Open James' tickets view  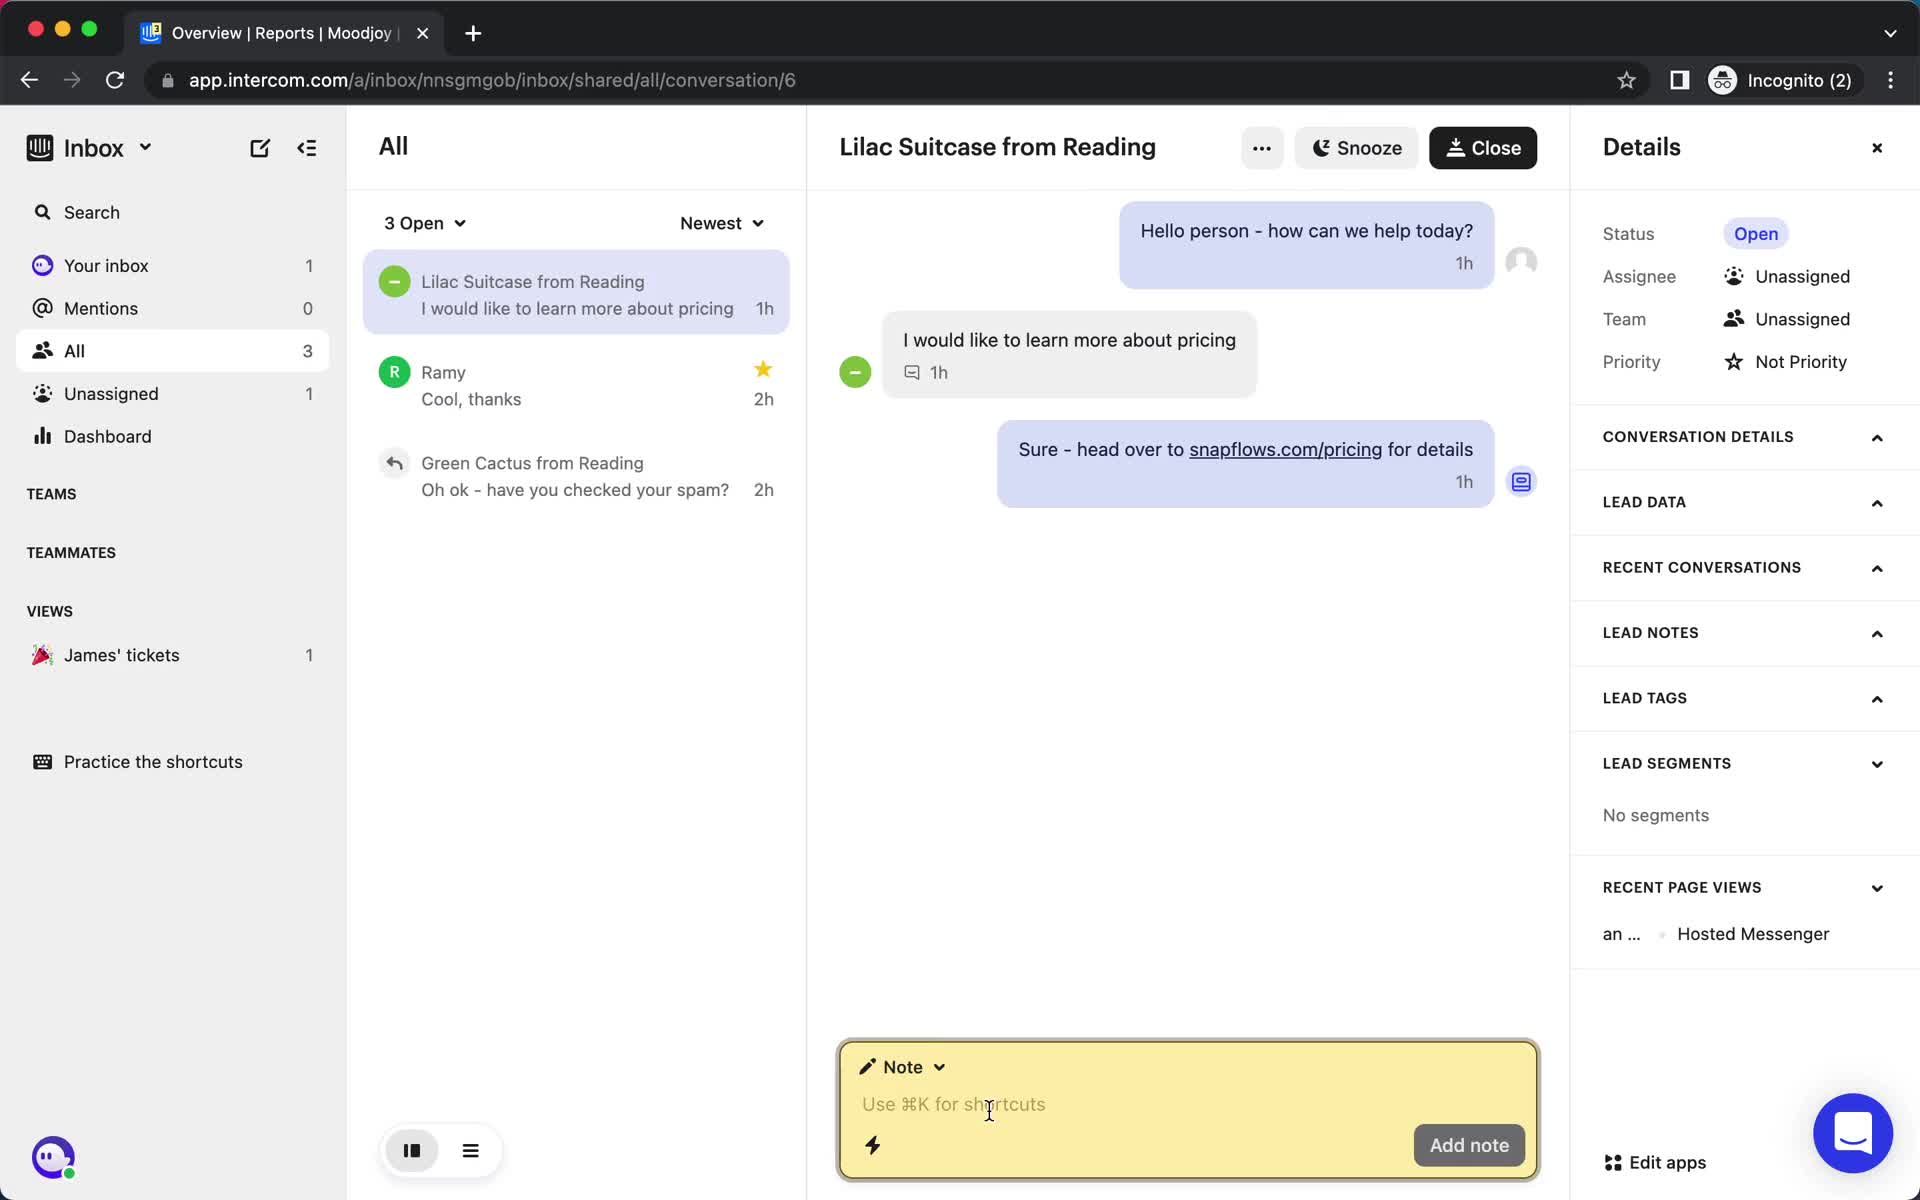172,655
